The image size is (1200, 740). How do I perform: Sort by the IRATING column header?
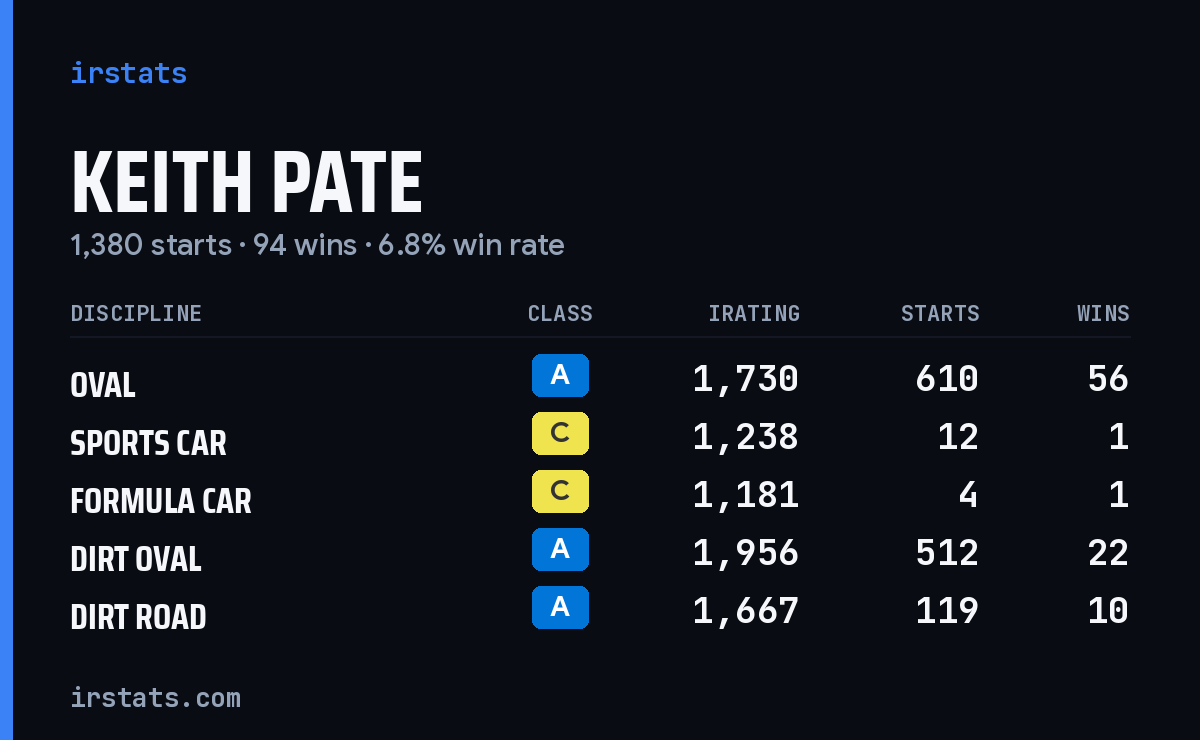754,313
